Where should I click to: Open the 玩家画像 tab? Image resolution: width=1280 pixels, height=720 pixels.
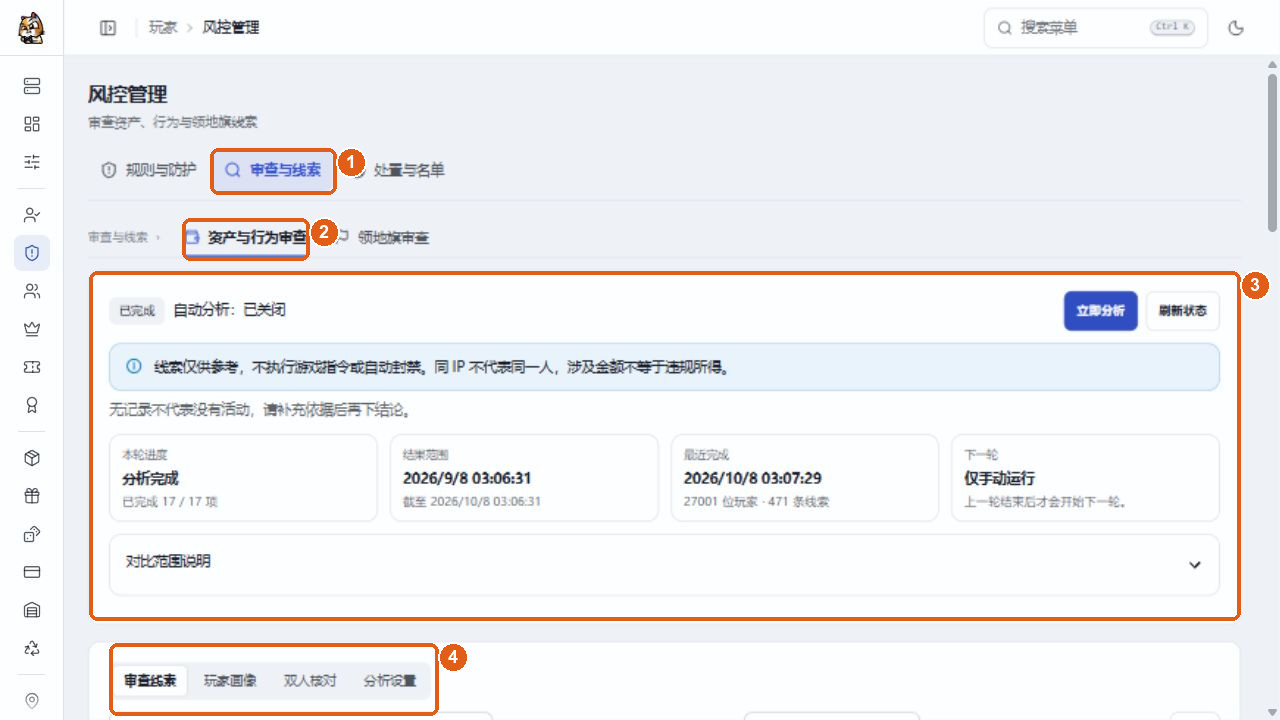(x=230, y=681)
